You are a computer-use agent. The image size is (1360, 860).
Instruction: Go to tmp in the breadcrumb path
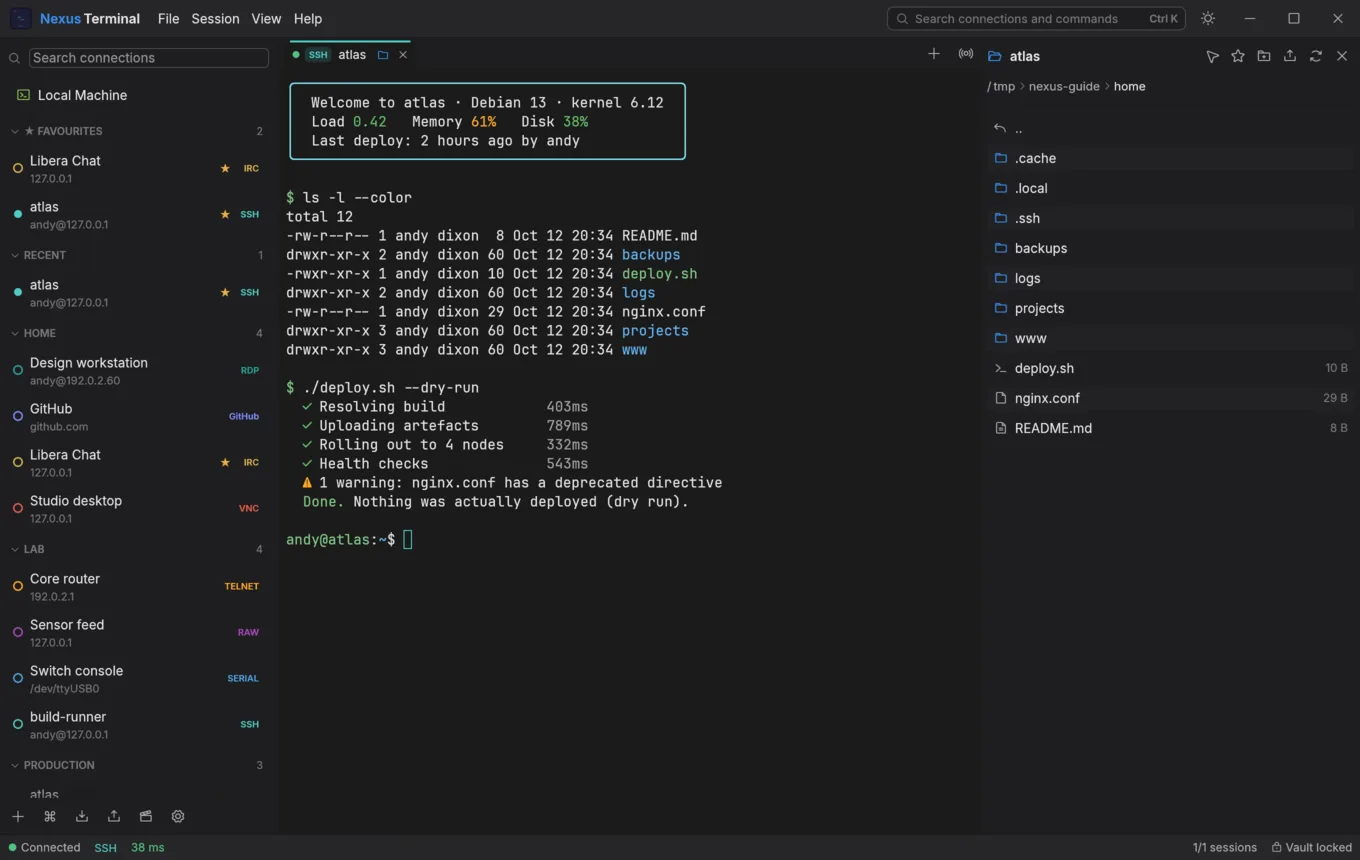1004,86
